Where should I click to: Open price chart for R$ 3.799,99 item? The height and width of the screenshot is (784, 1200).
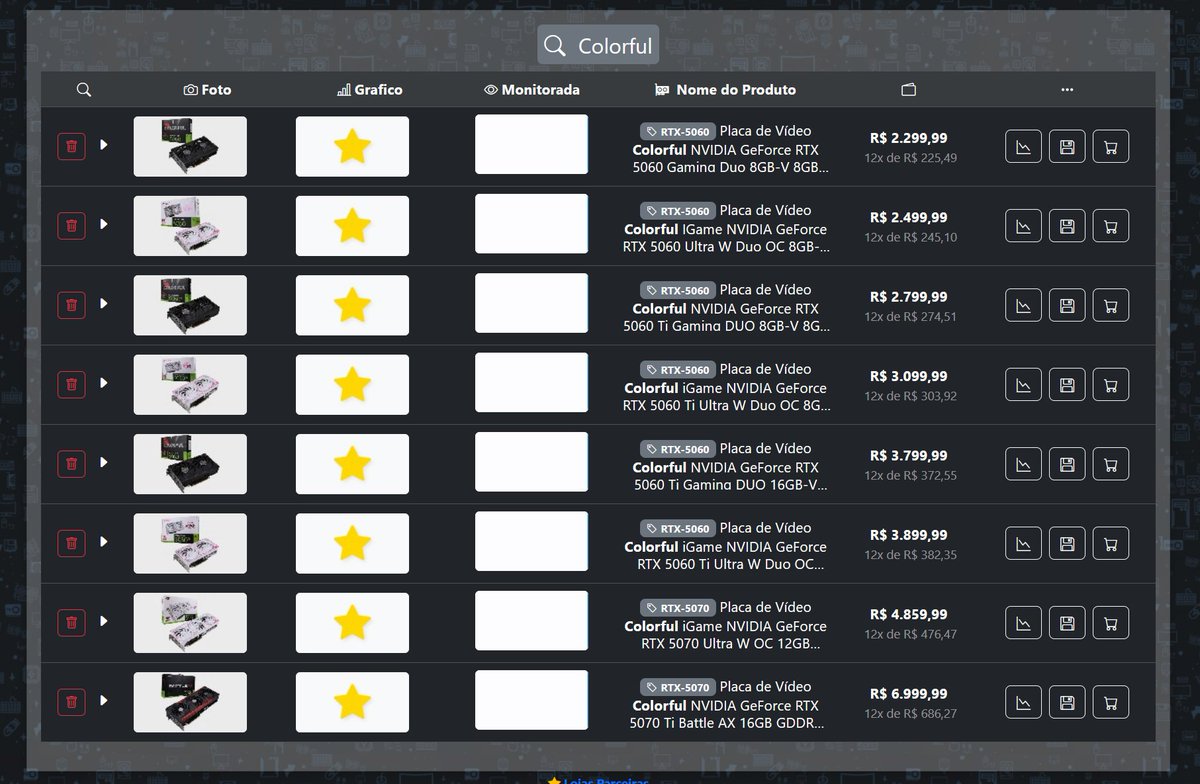[x=1023, y=463]
